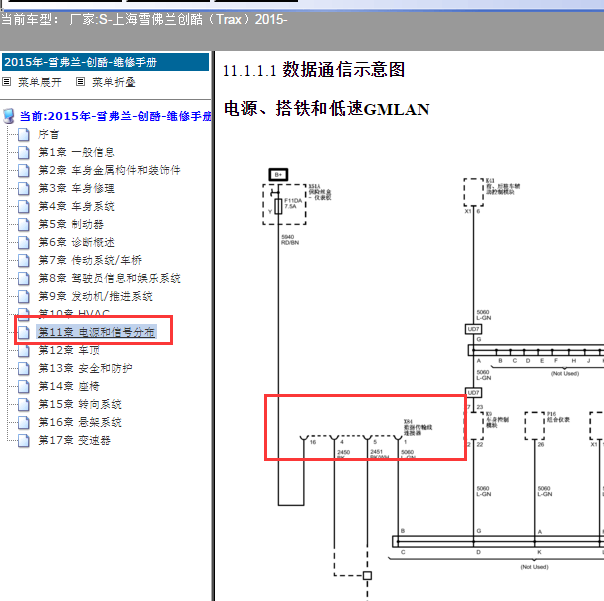Click the 2015年-雪弗兰-创酷-维修手册 blue header
Viewport: 604px width, 601px height.
(106, 62)
